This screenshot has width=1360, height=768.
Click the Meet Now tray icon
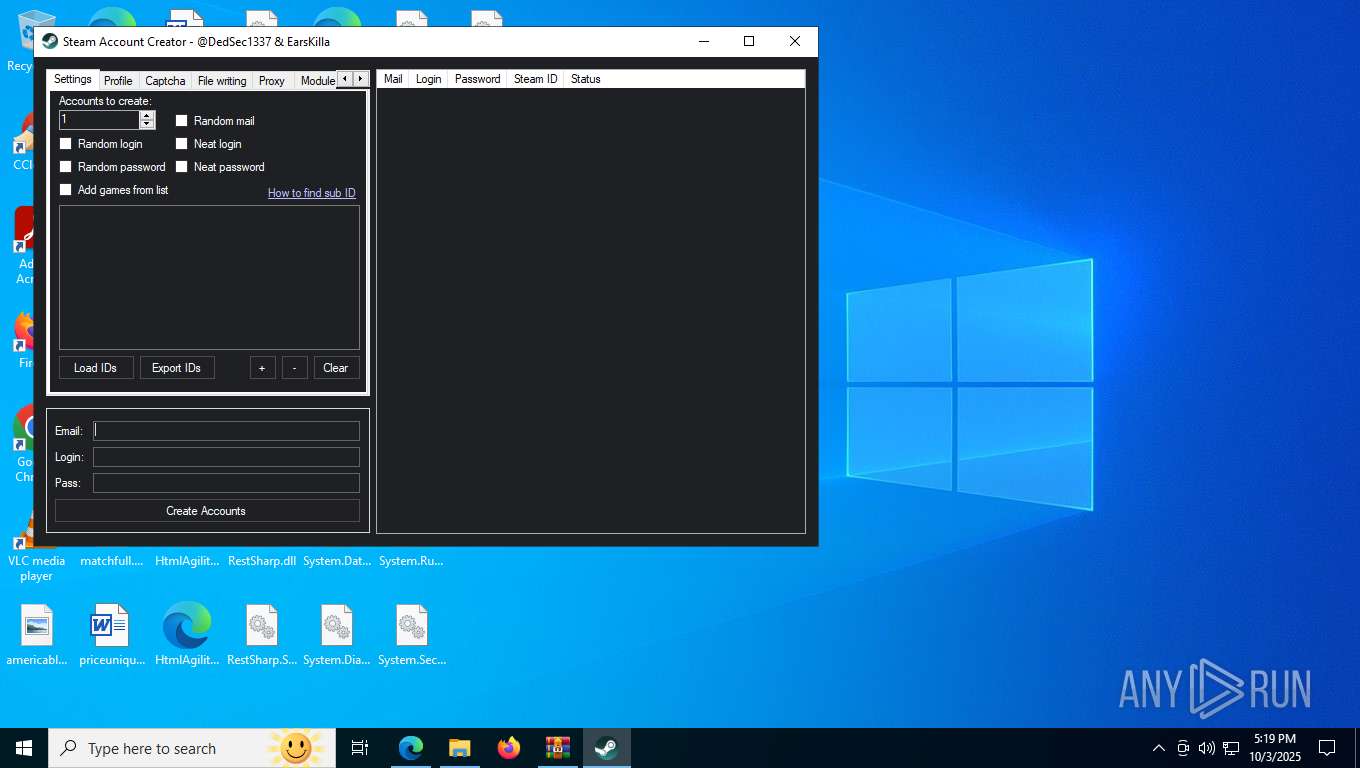(x=1183, y=748)
